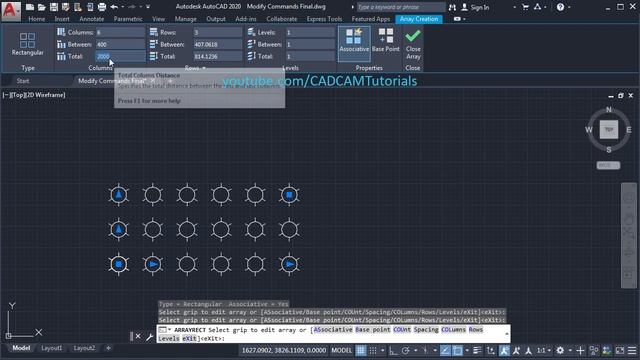Click the Redo arrow icon
Viewport: 640px width, 360px height.
(x=132, y=7)
